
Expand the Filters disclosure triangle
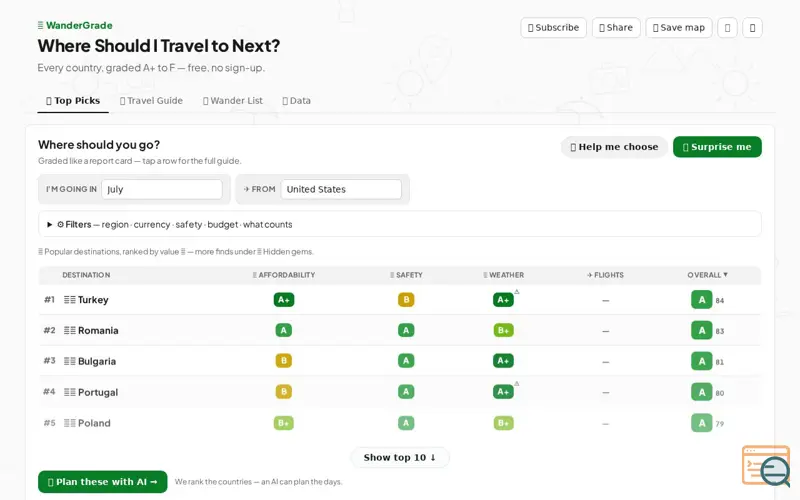click(49, 224)
